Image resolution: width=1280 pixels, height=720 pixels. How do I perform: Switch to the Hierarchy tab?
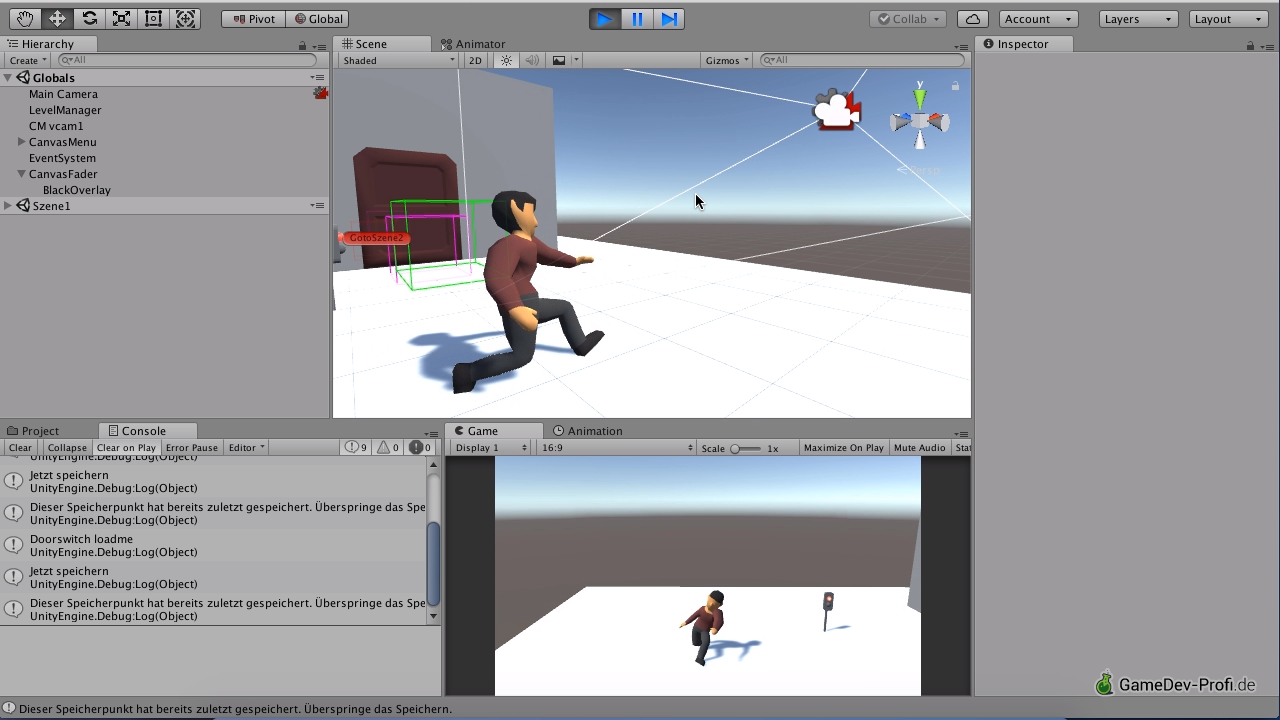pyautogui.click(x=47, y=44)
